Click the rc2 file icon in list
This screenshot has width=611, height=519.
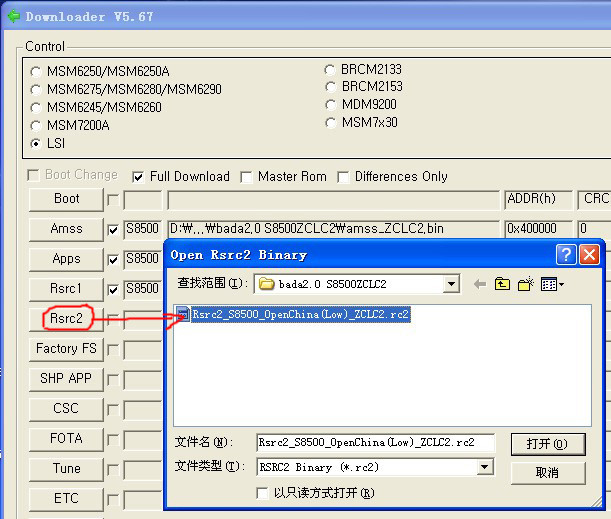click(x=182, y=314)
